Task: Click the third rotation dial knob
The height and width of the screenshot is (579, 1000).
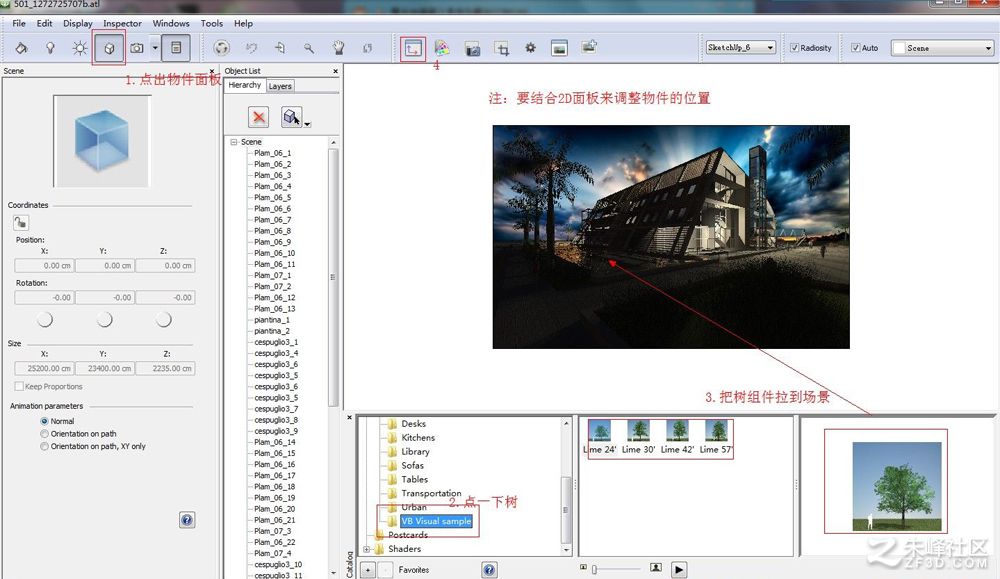Action: coord(163,319)
